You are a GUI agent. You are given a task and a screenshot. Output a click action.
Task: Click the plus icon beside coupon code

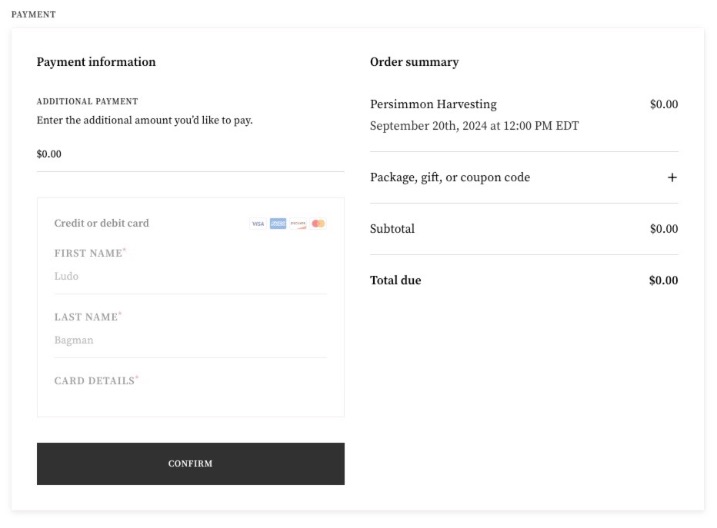click(672, 178)
